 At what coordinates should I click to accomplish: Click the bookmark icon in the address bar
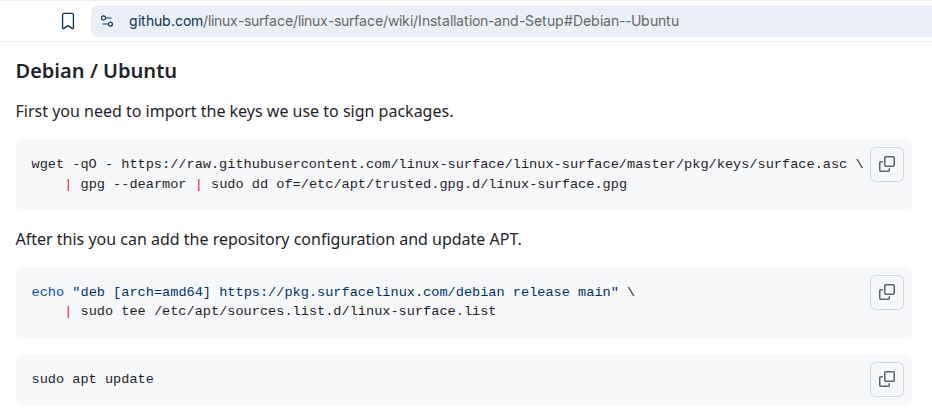(x=67, y=21)
